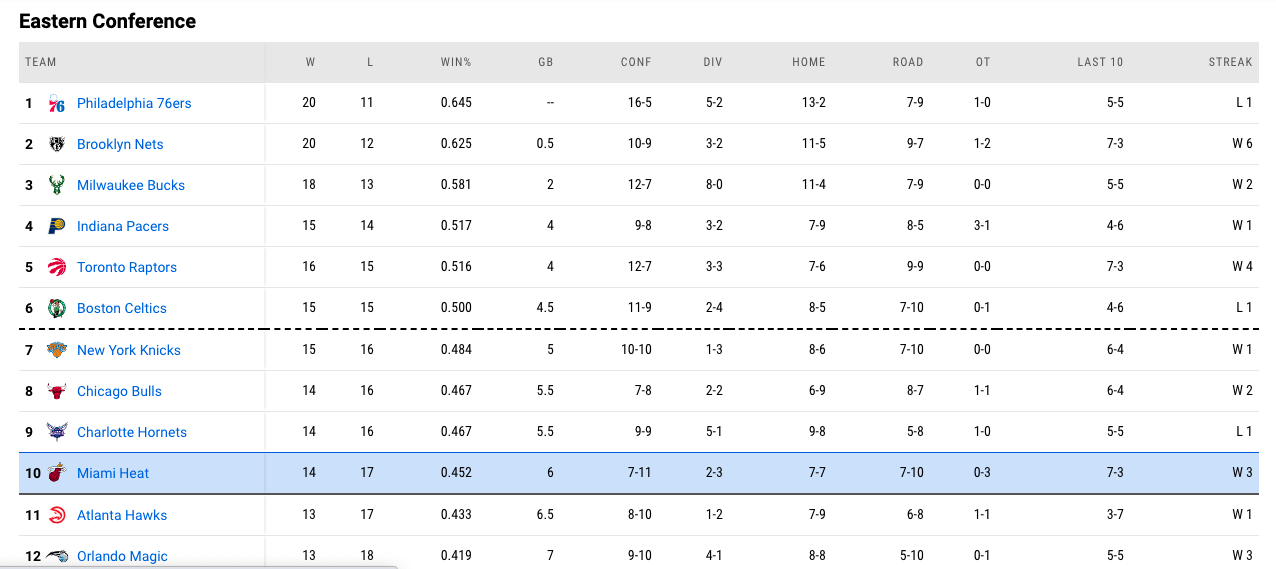Click the Chicago Bulls logo icon
1276x569 pixels.
click(x=57, y=391)
